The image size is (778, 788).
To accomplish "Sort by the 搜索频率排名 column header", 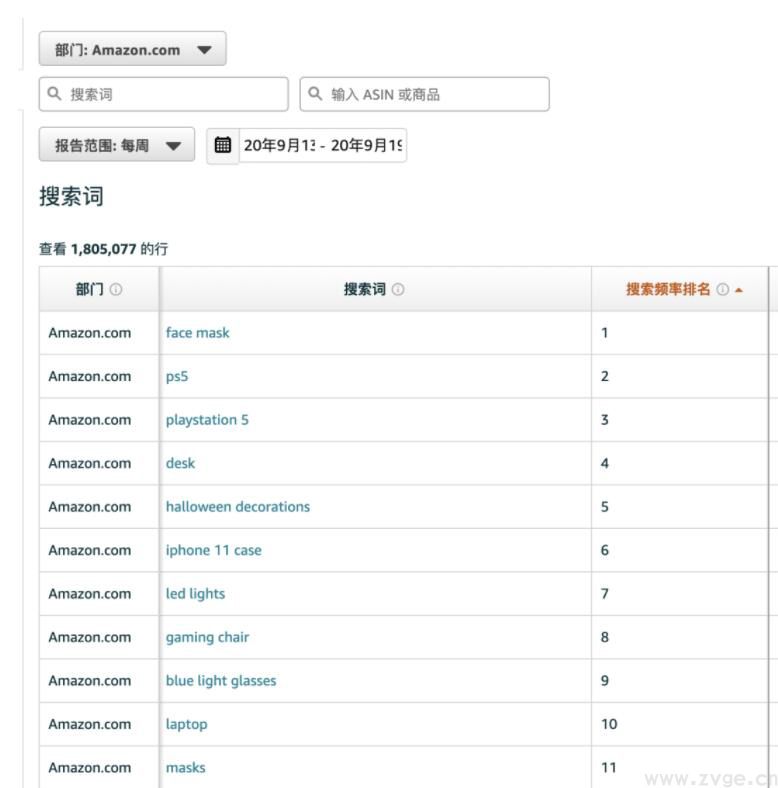I will coord(668,290).
